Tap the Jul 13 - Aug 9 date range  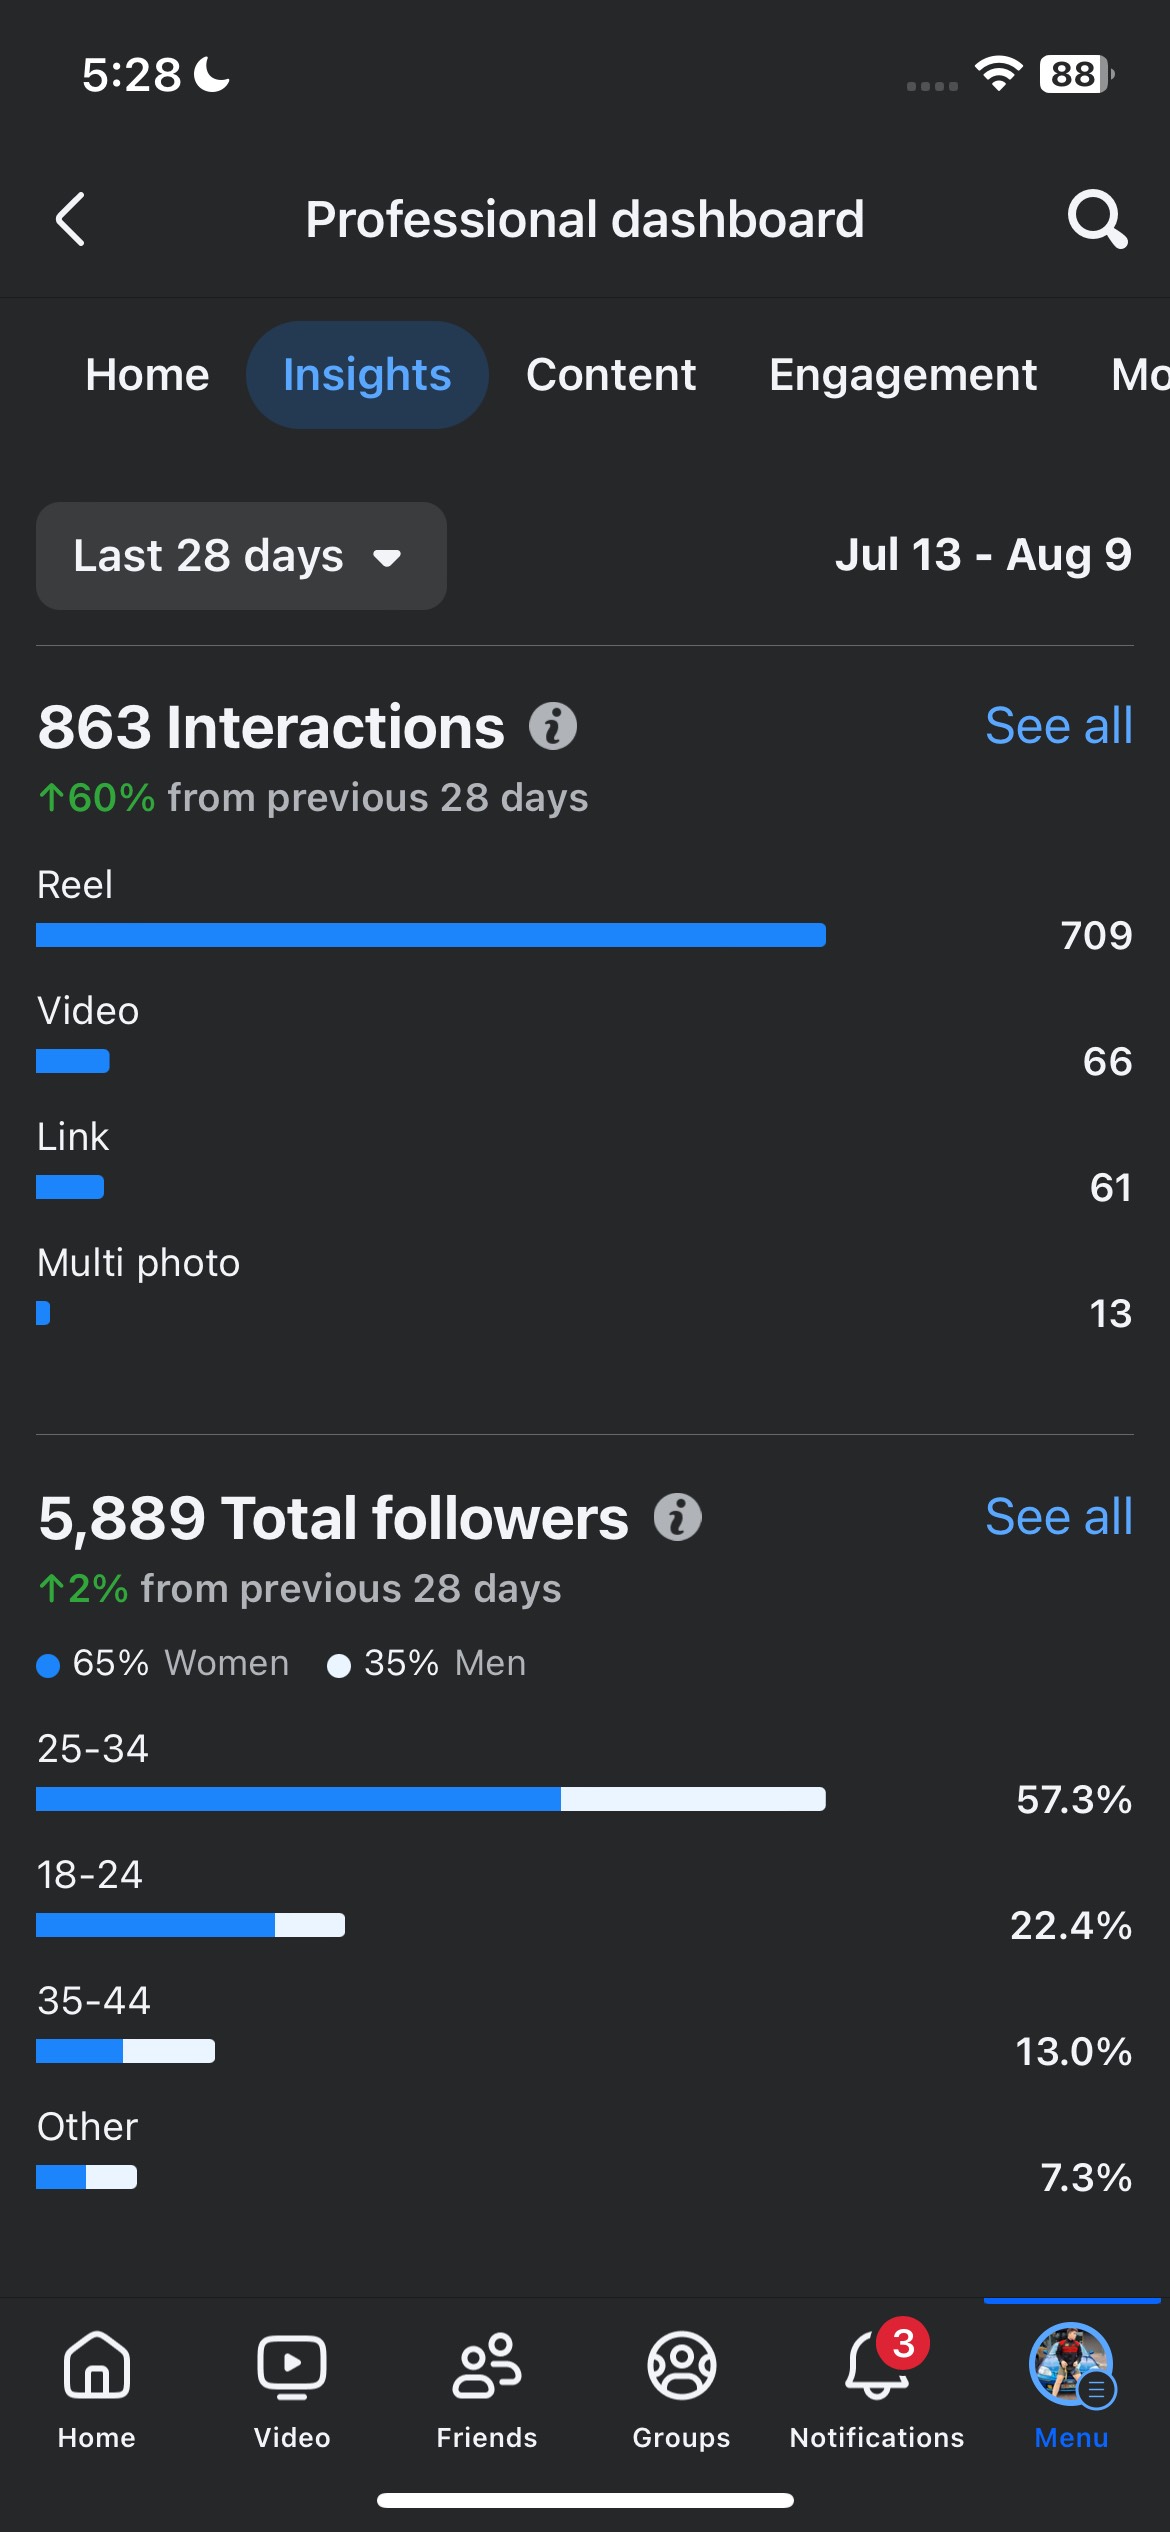point(984,555)
